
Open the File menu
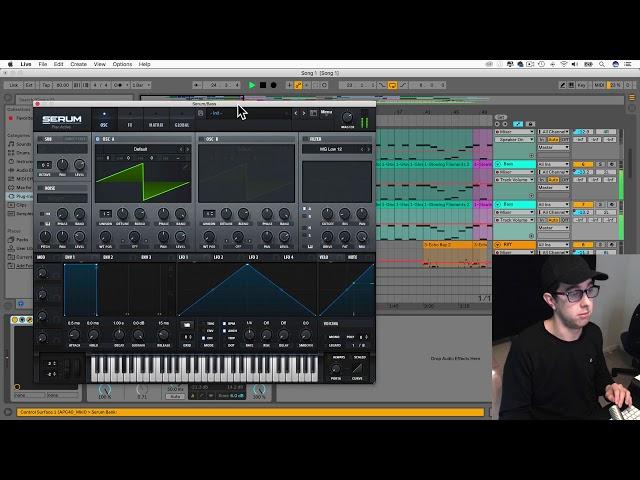[x=42, y=64]
